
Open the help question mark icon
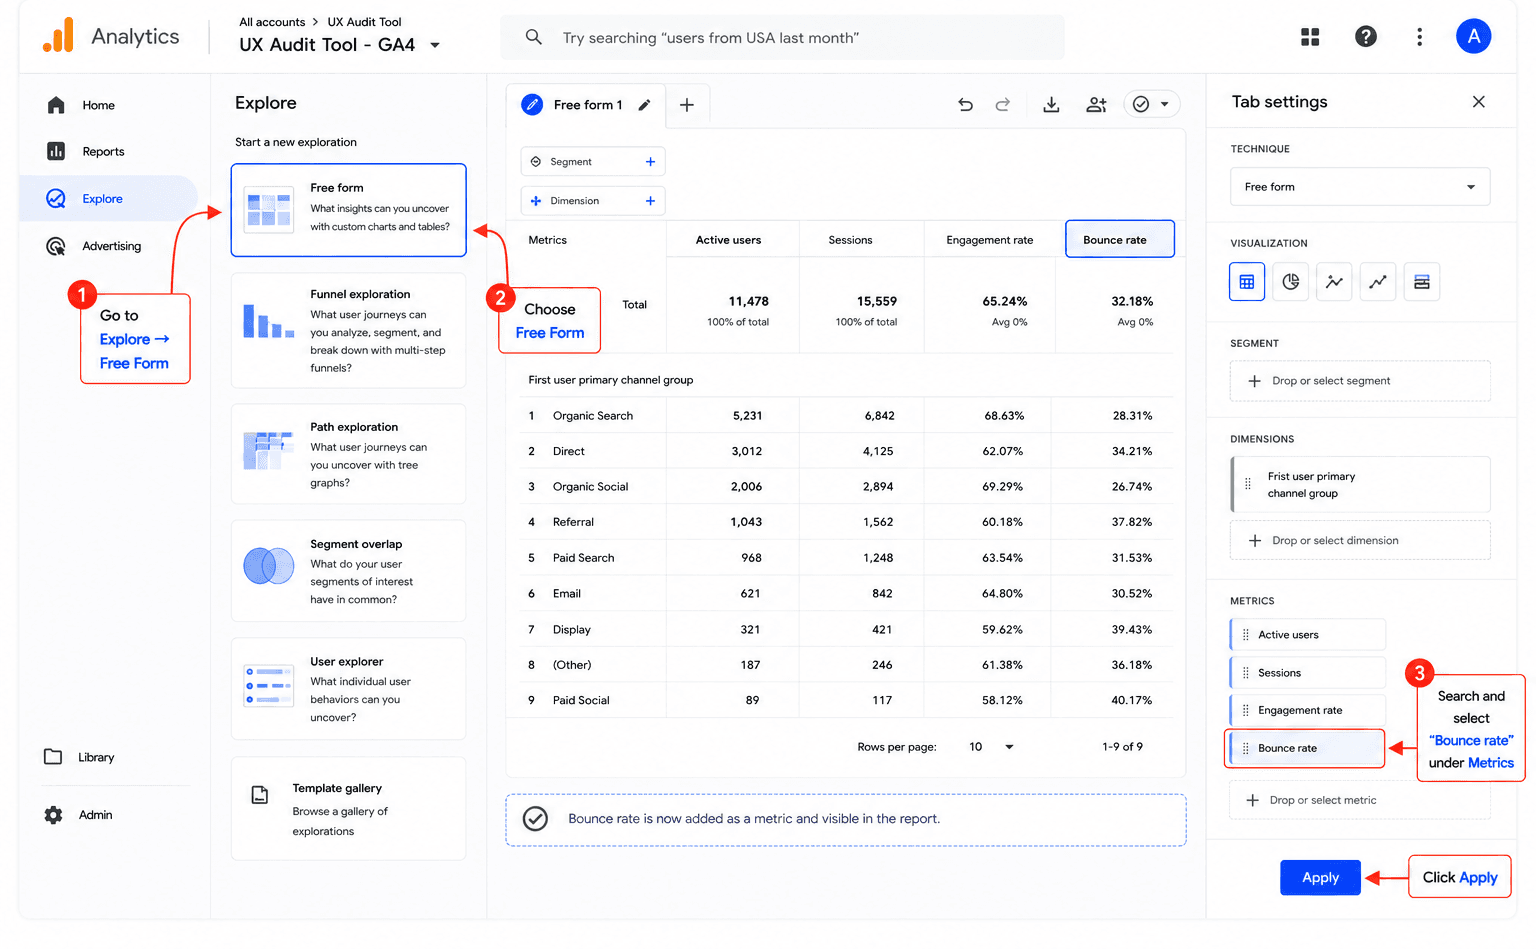click(x=1366, y=37)
